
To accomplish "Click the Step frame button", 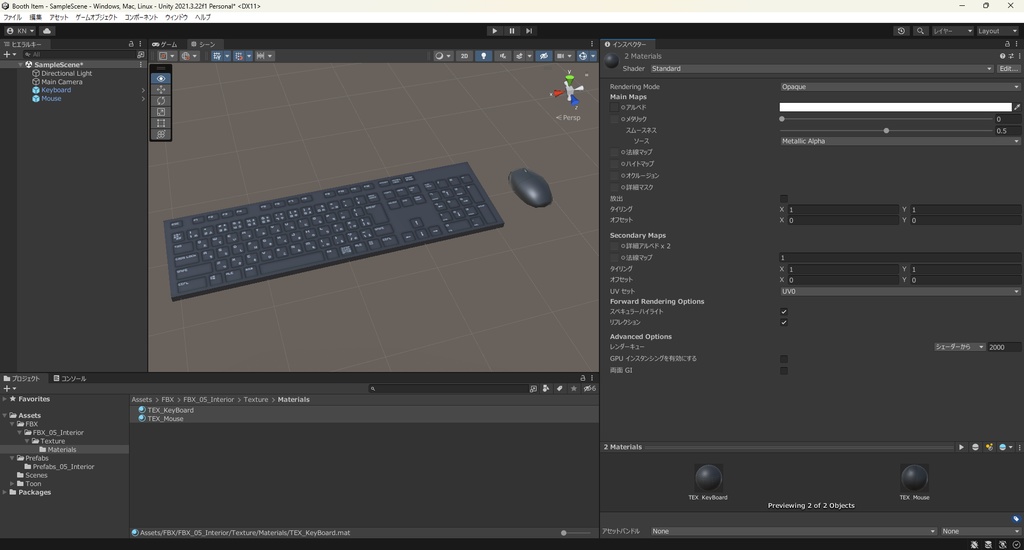I will pos(529,31).
